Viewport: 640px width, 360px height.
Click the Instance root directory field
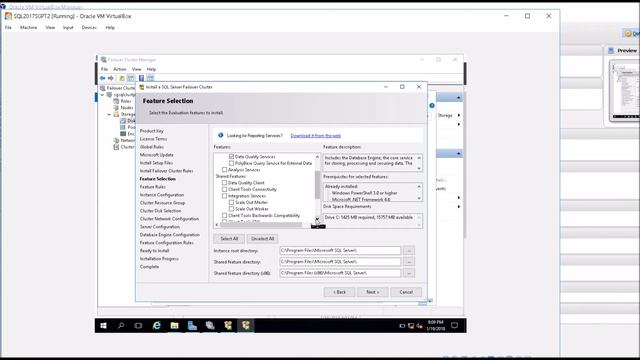pos(340,250)
